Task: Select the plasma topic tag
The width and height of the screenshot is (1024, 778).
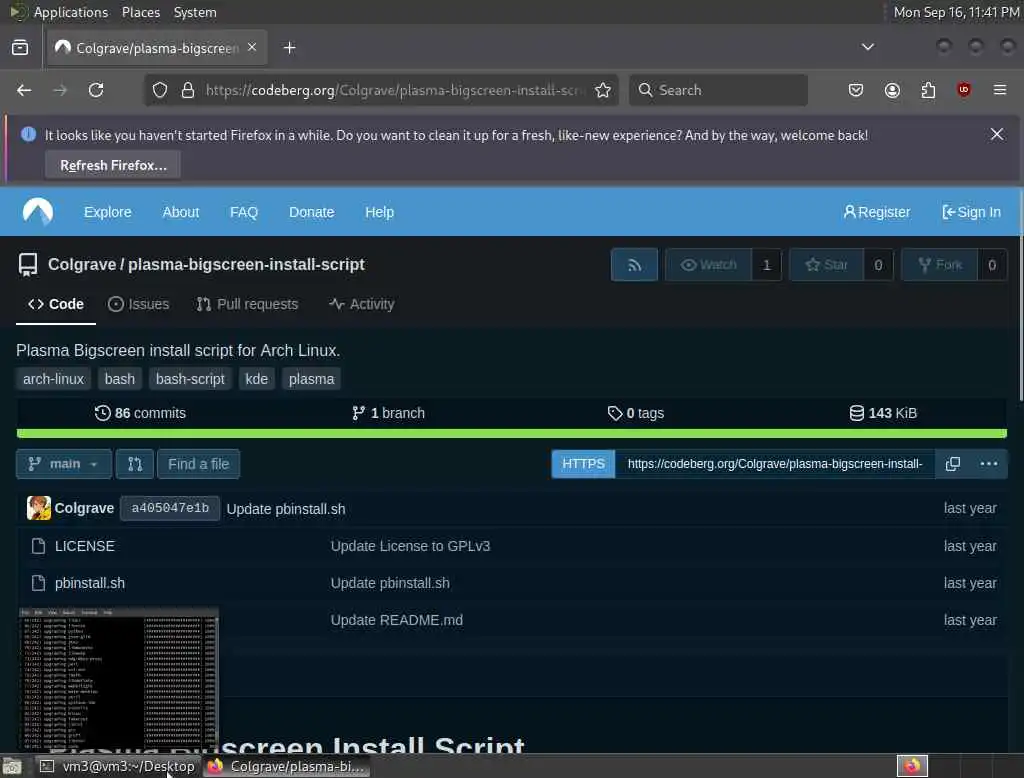Action: tap(312, 379)
